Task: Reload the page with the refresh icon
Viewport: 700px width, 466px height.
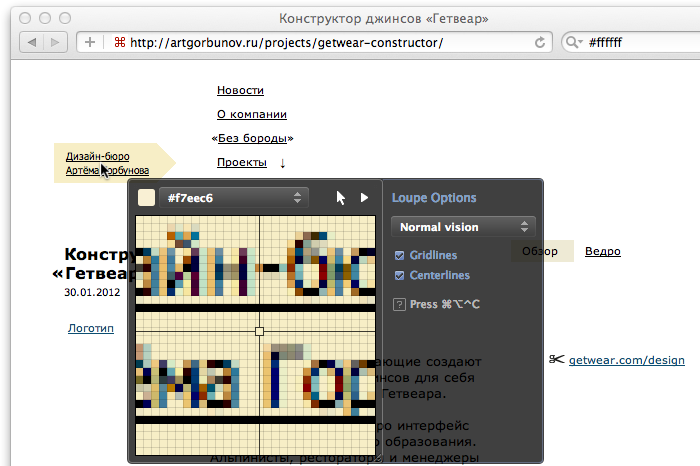Action: 541,42
